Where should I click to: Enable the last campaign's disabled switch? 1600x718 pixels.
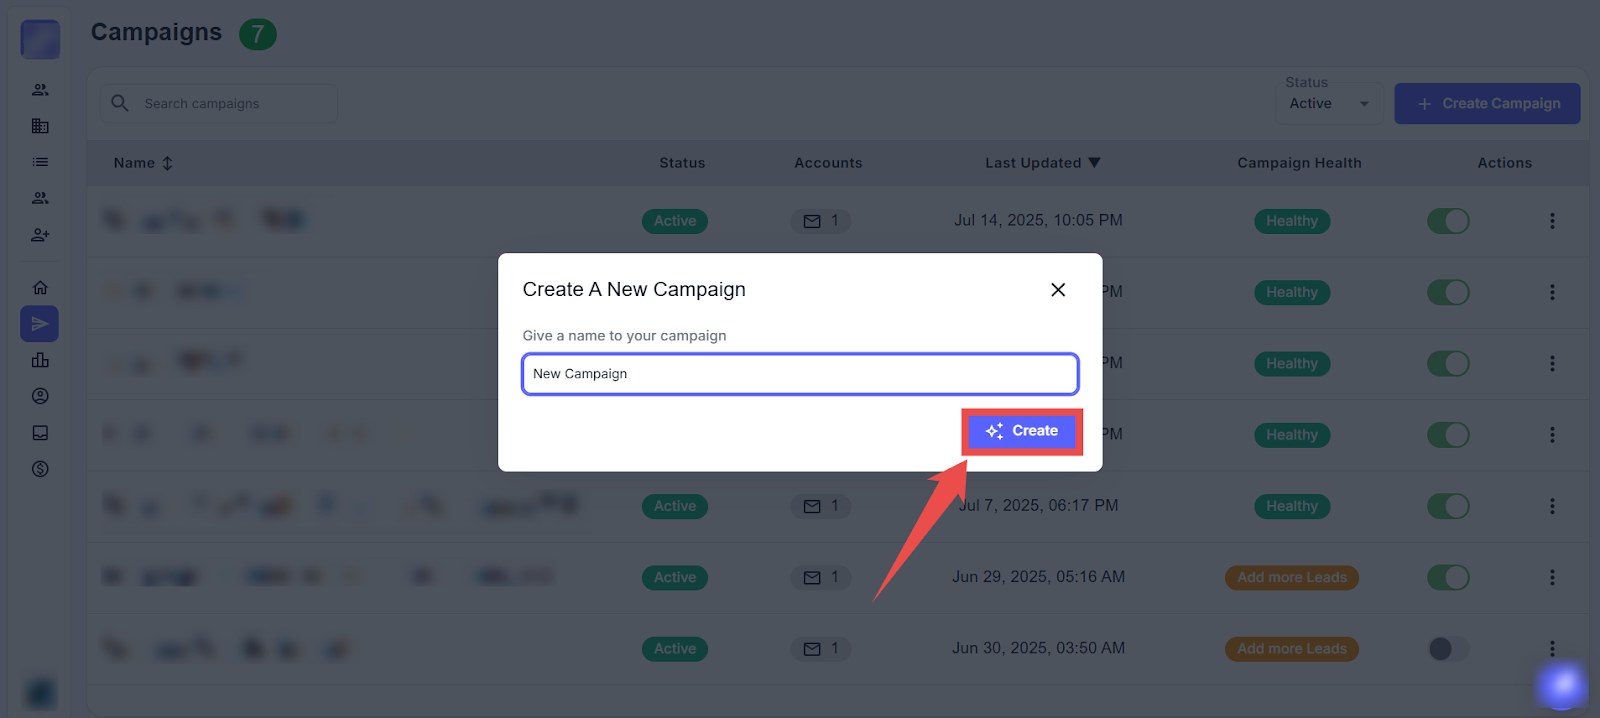click(1448, 649)
